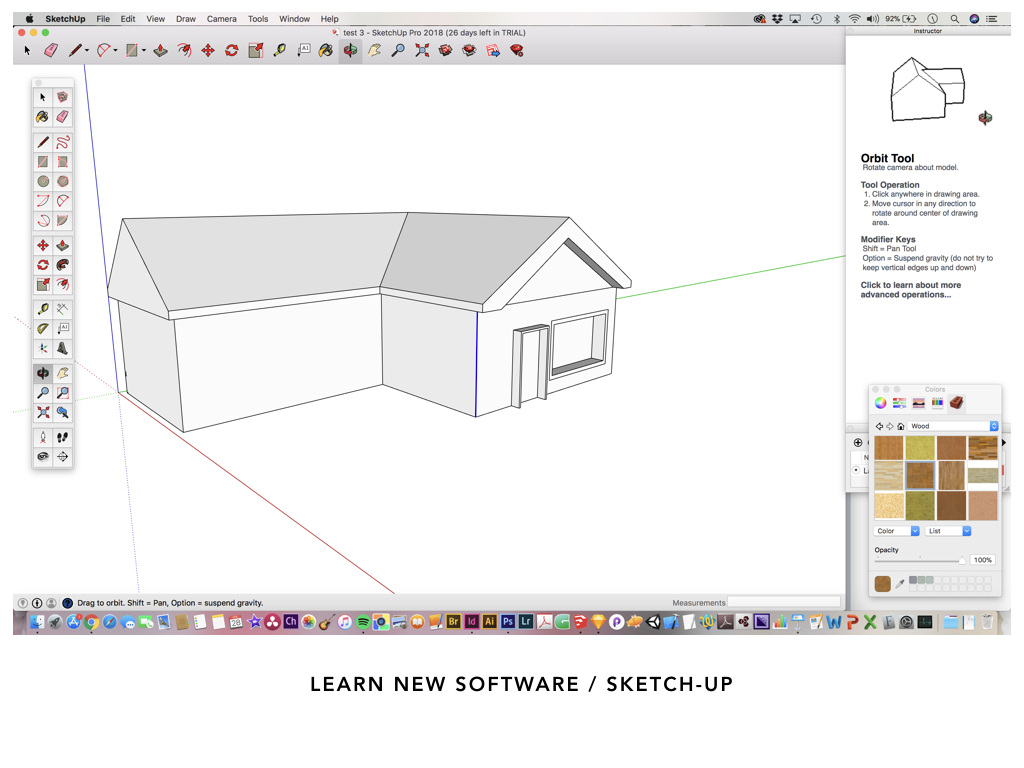Select the Circle tool in the floating palette
The image size is (1024, 768).
point(43,182)
